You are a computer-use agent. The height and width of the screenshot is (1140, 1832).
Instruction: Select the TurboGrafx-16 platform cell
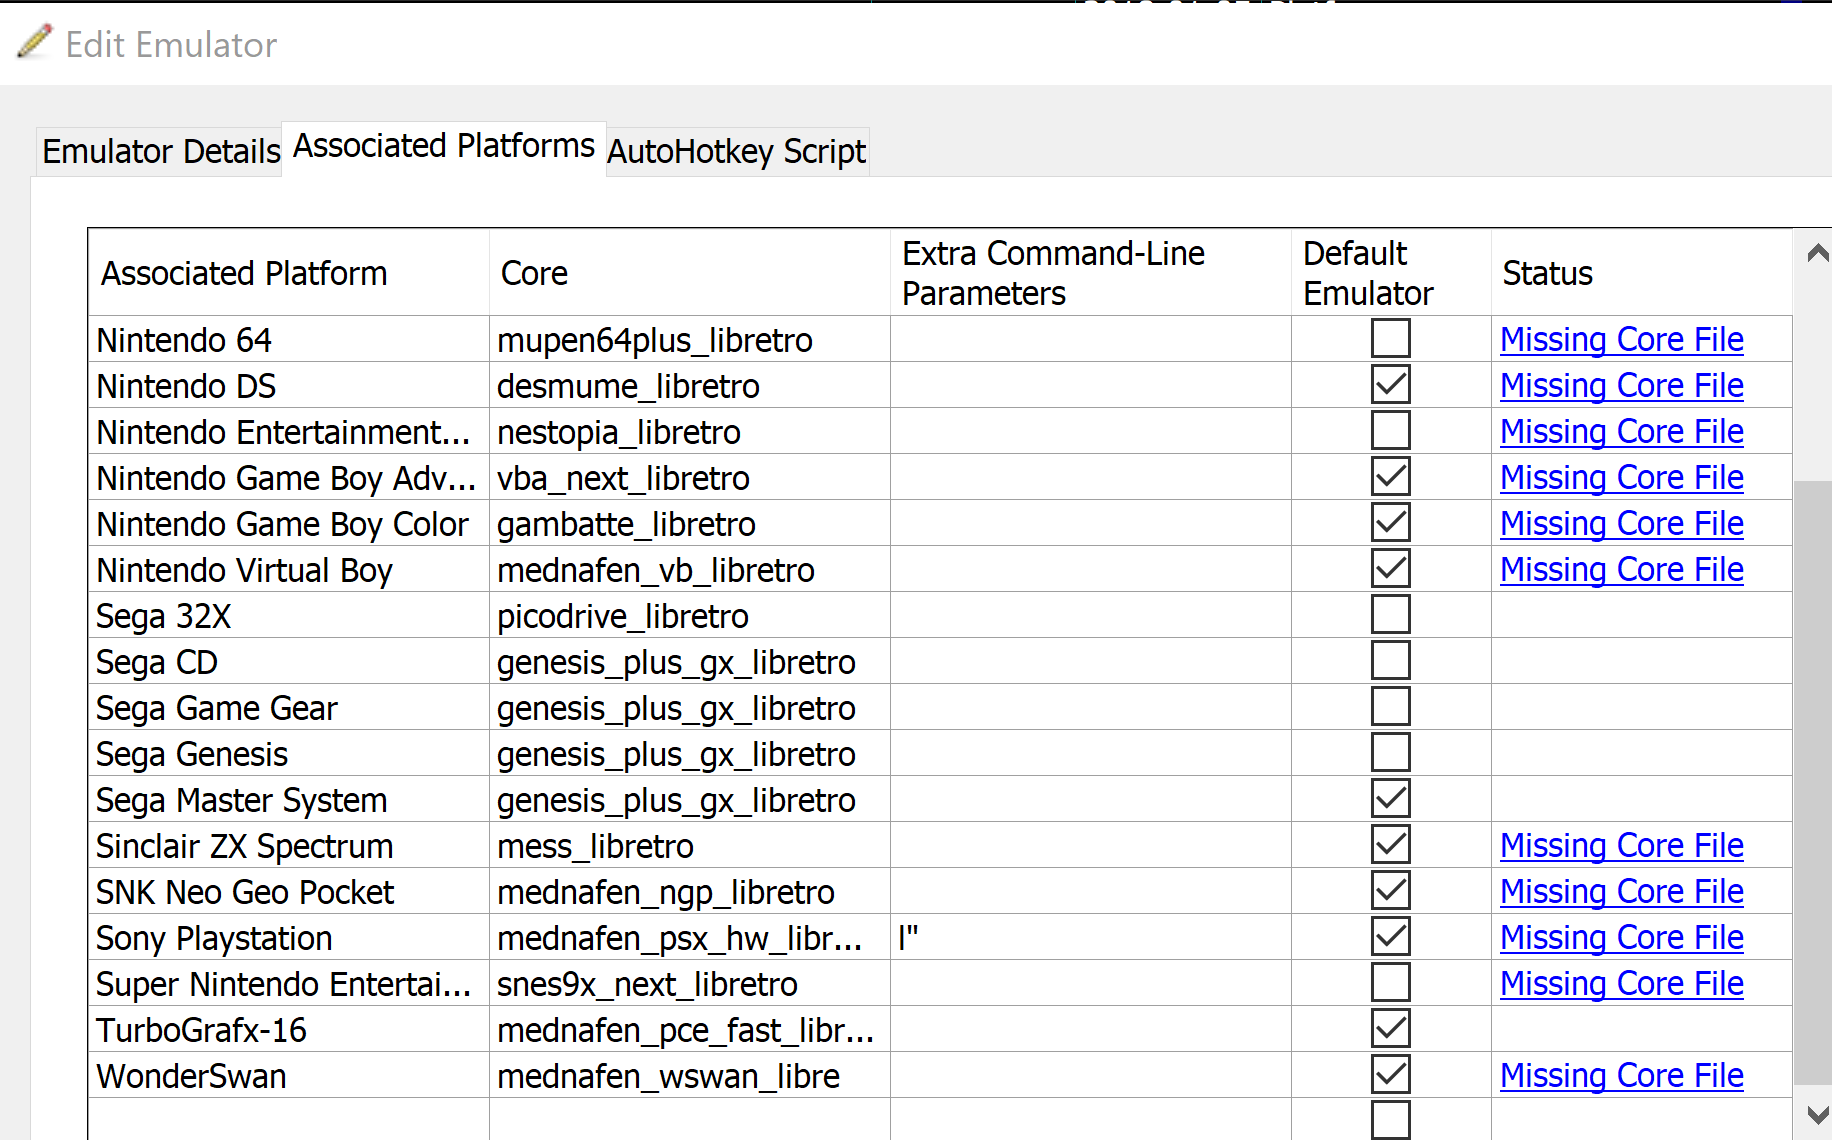tap(289, 1029)
